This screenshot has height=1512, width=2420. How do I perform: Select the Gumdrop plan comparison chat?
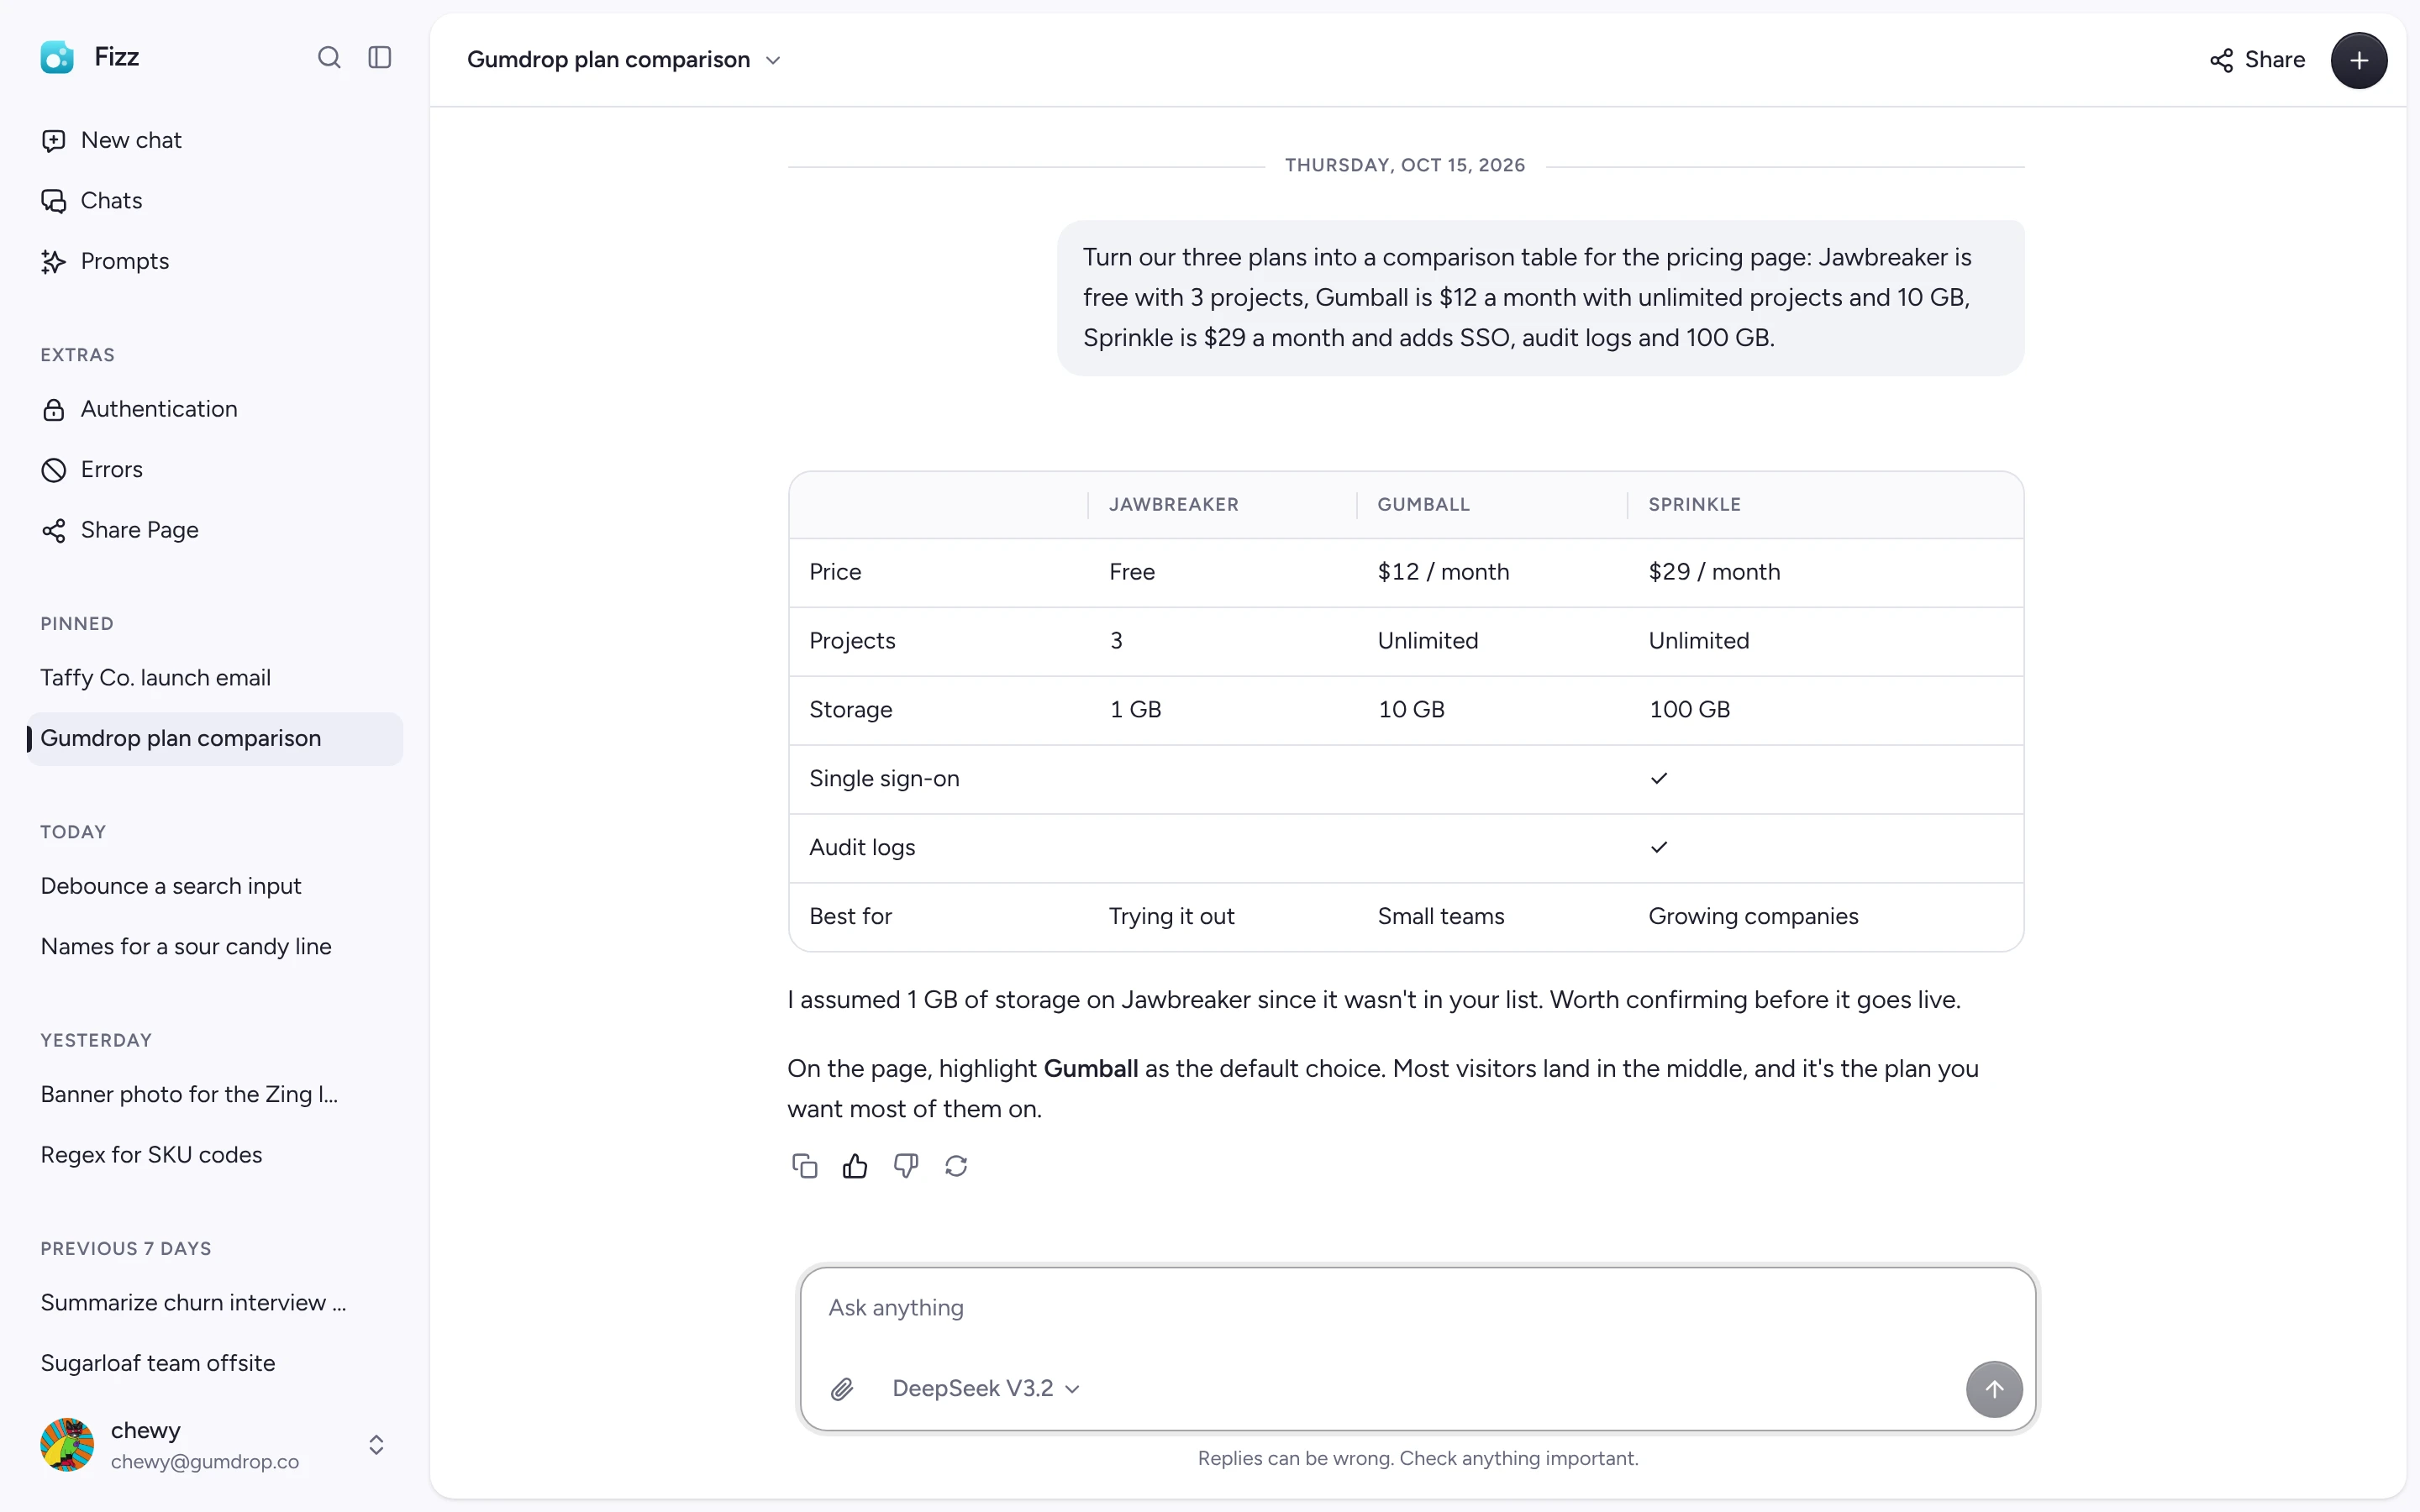pyautogui.click(x=215, y=739)
